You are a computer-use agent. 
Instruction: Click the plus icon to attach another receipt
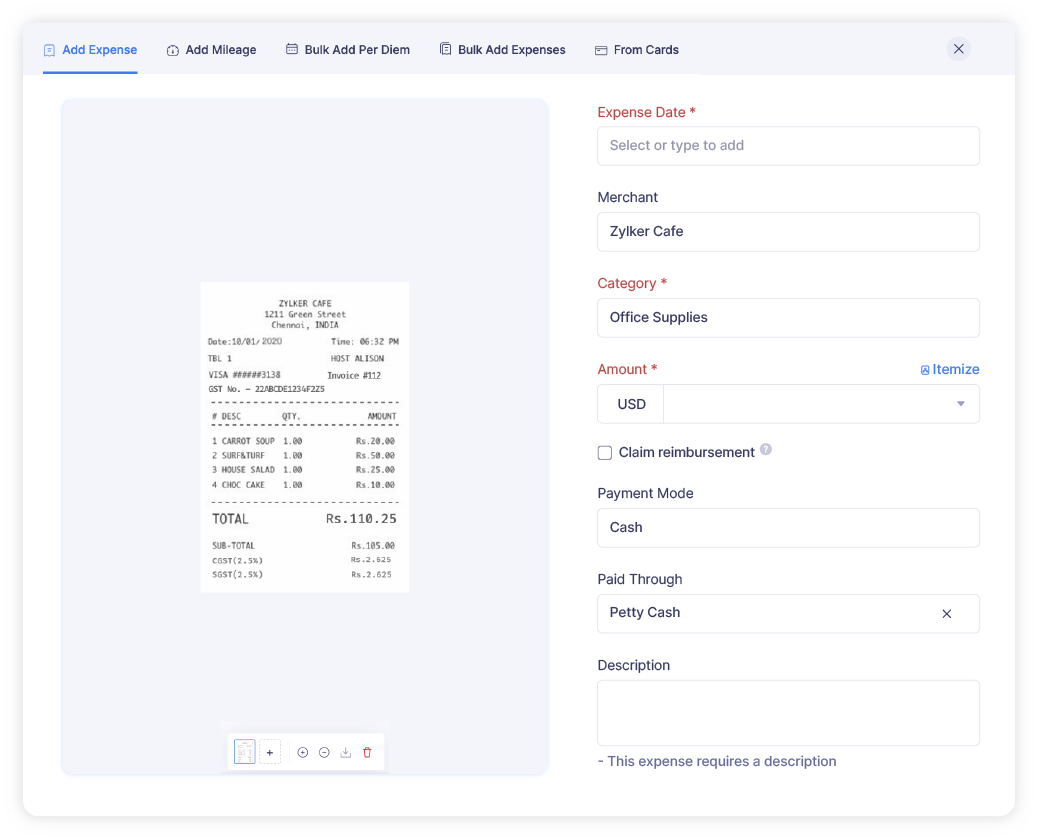[x=270, y=752]
